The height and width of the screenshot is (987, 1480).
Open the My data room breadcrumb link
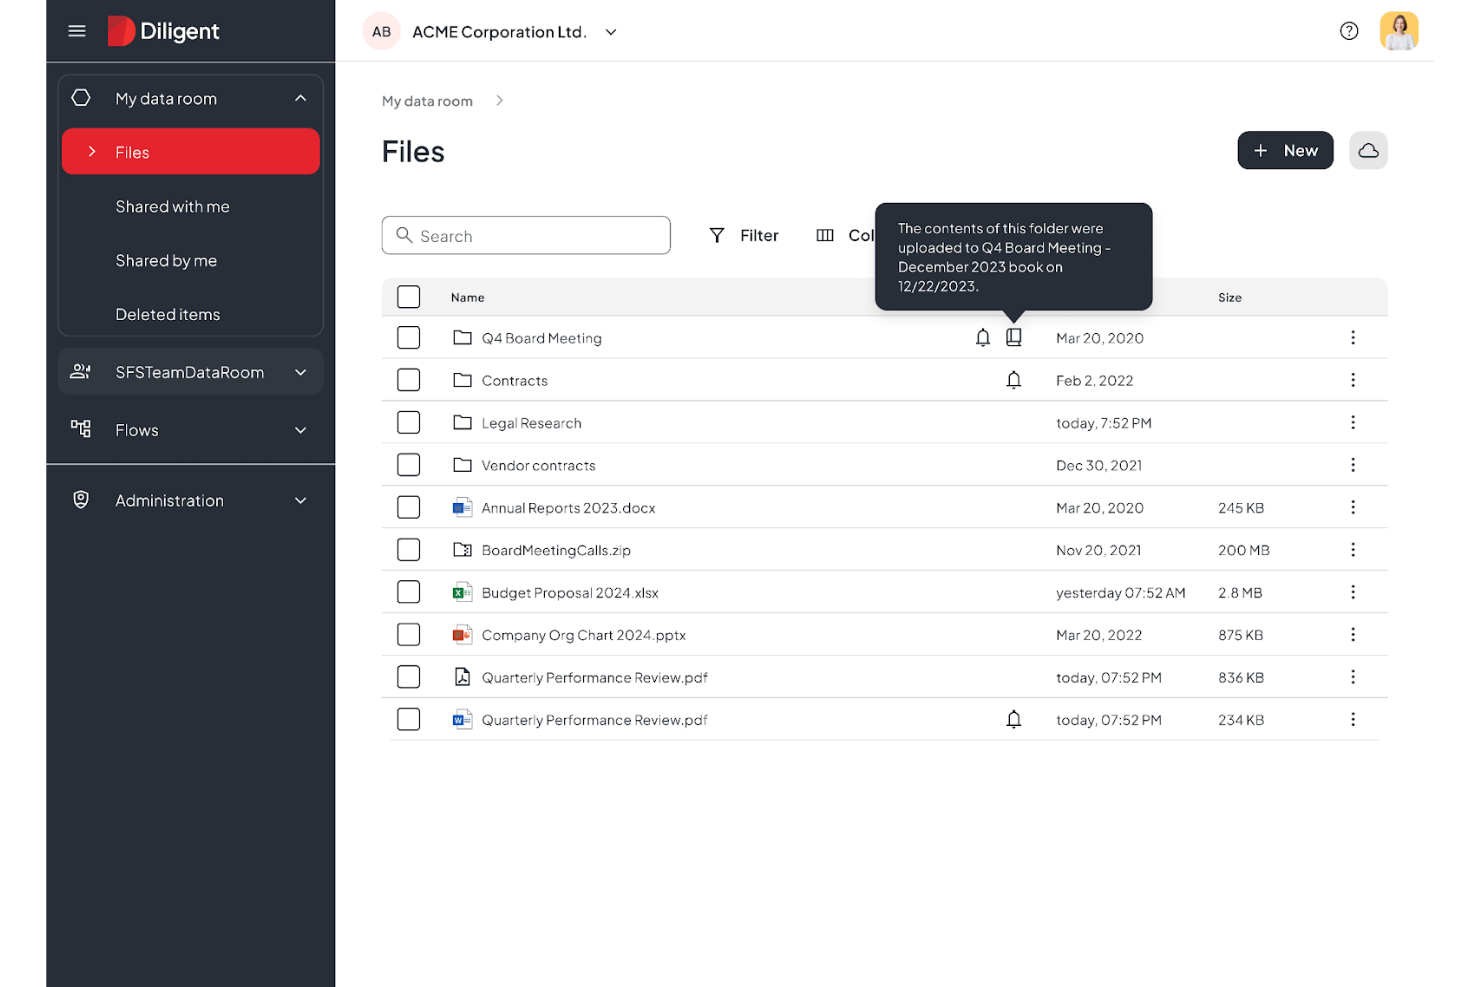[427, 100]
